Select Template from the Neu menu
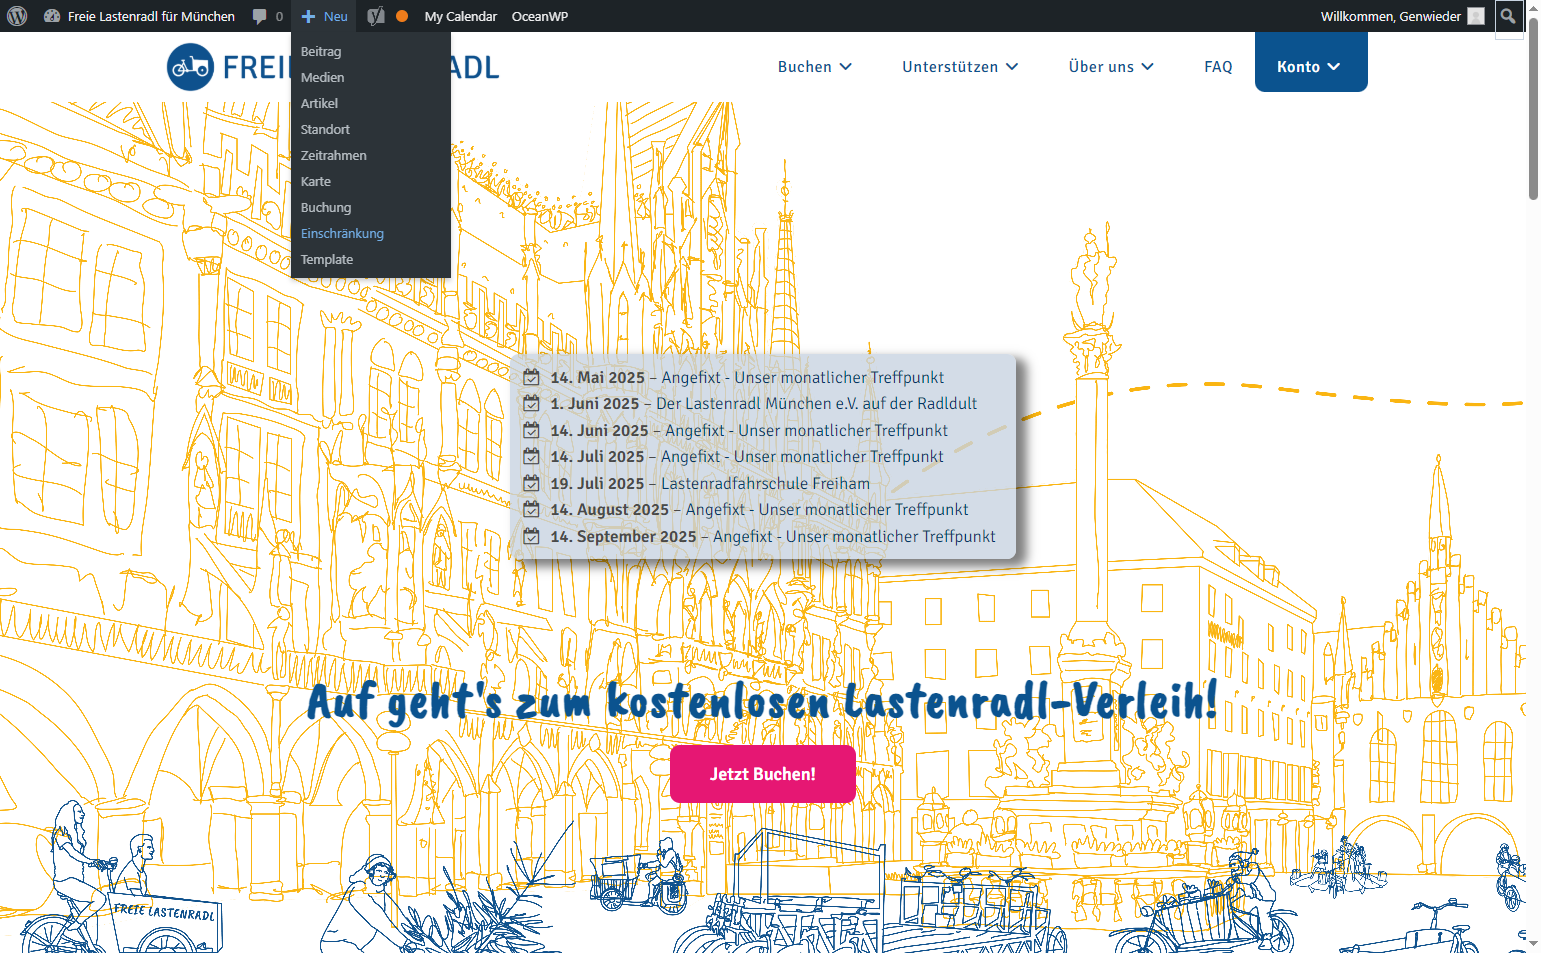 tap(371, 259)
